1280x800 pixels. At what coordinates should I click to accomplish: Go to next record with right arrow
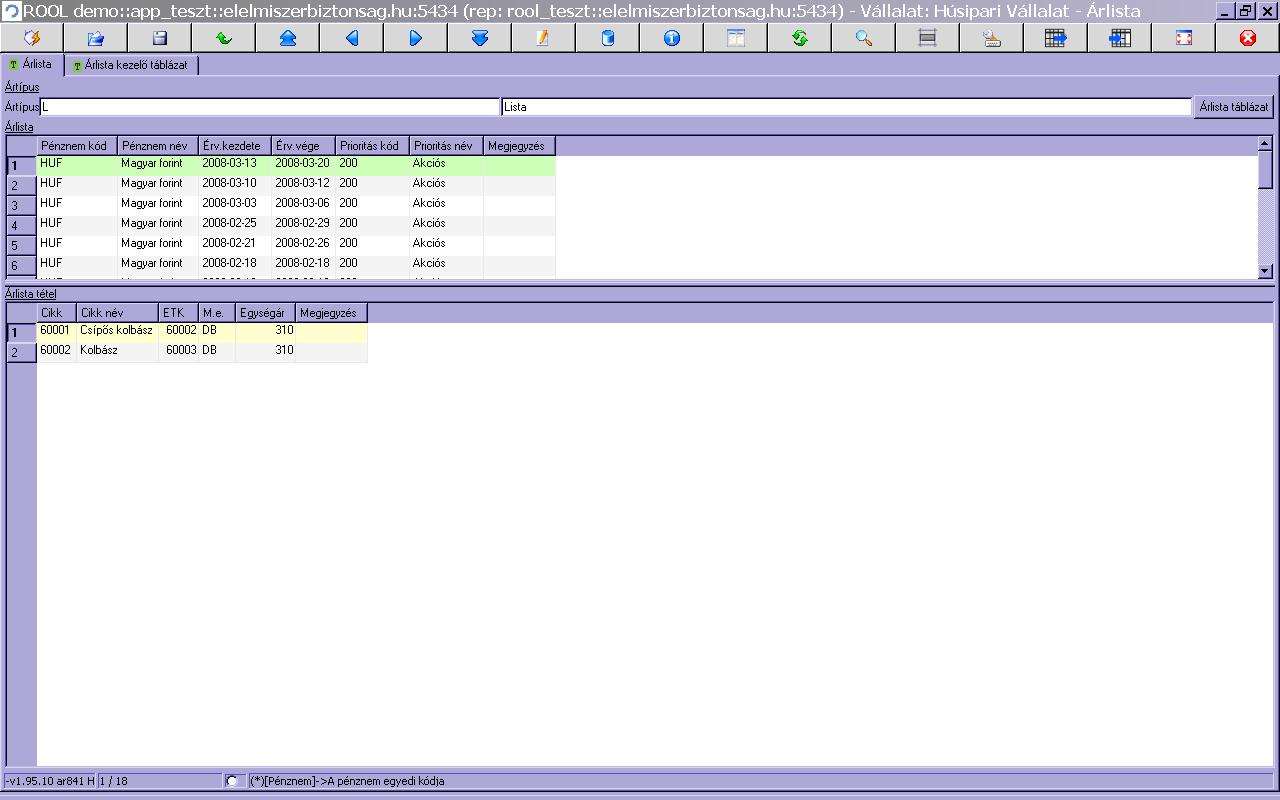point(416,38)
